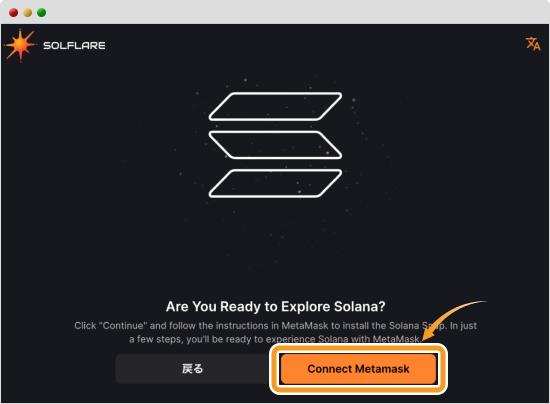Screen dimensions: 550x404
Task: Click the top bar of Solana logo
Action: click(275, 106)
